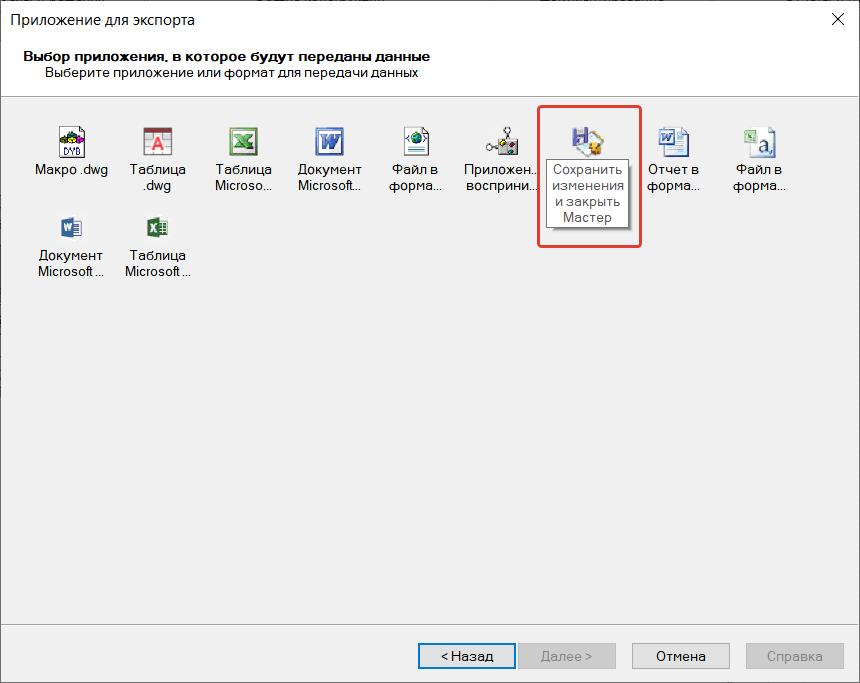Click the Выберите приложение или формат subtitle

point(231,73)
